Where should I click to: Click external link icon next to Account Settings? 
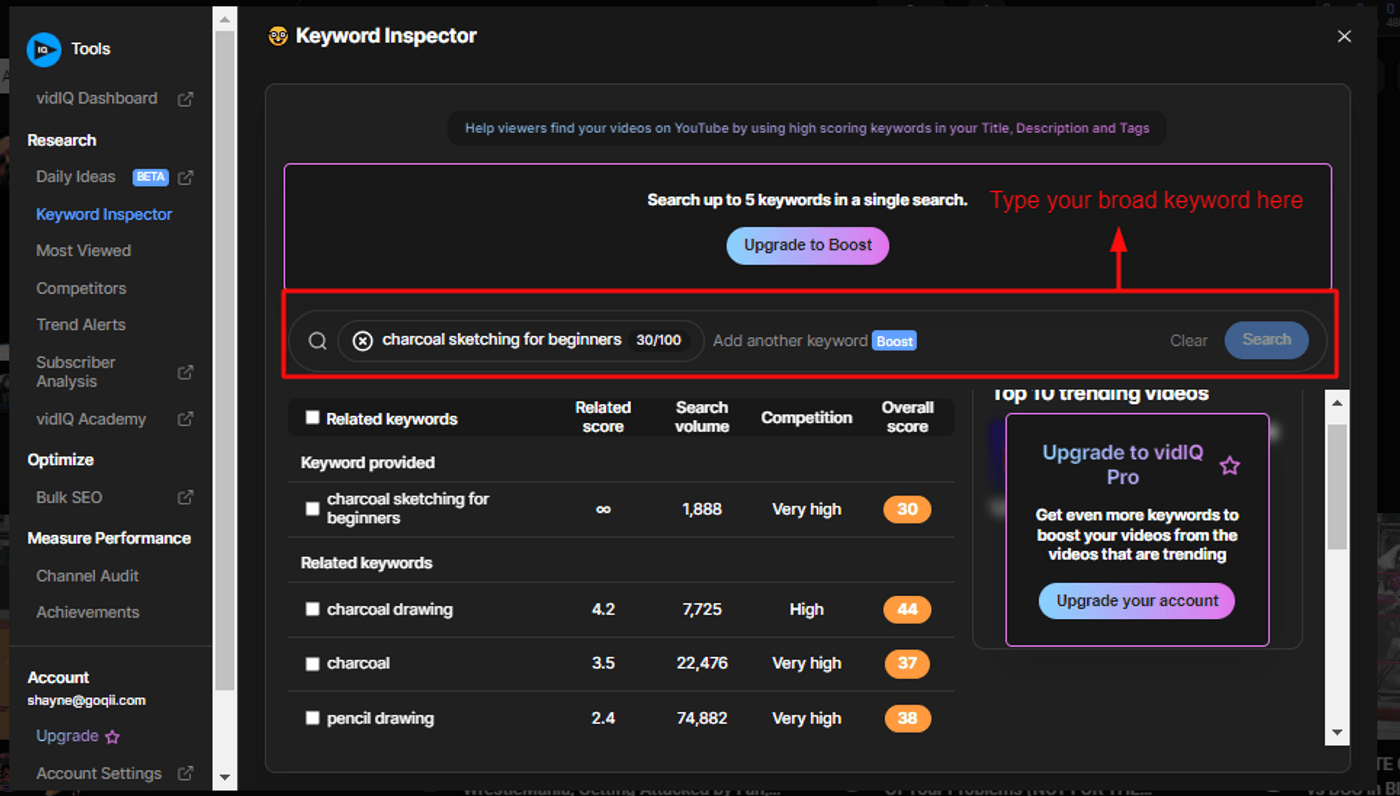185,773
